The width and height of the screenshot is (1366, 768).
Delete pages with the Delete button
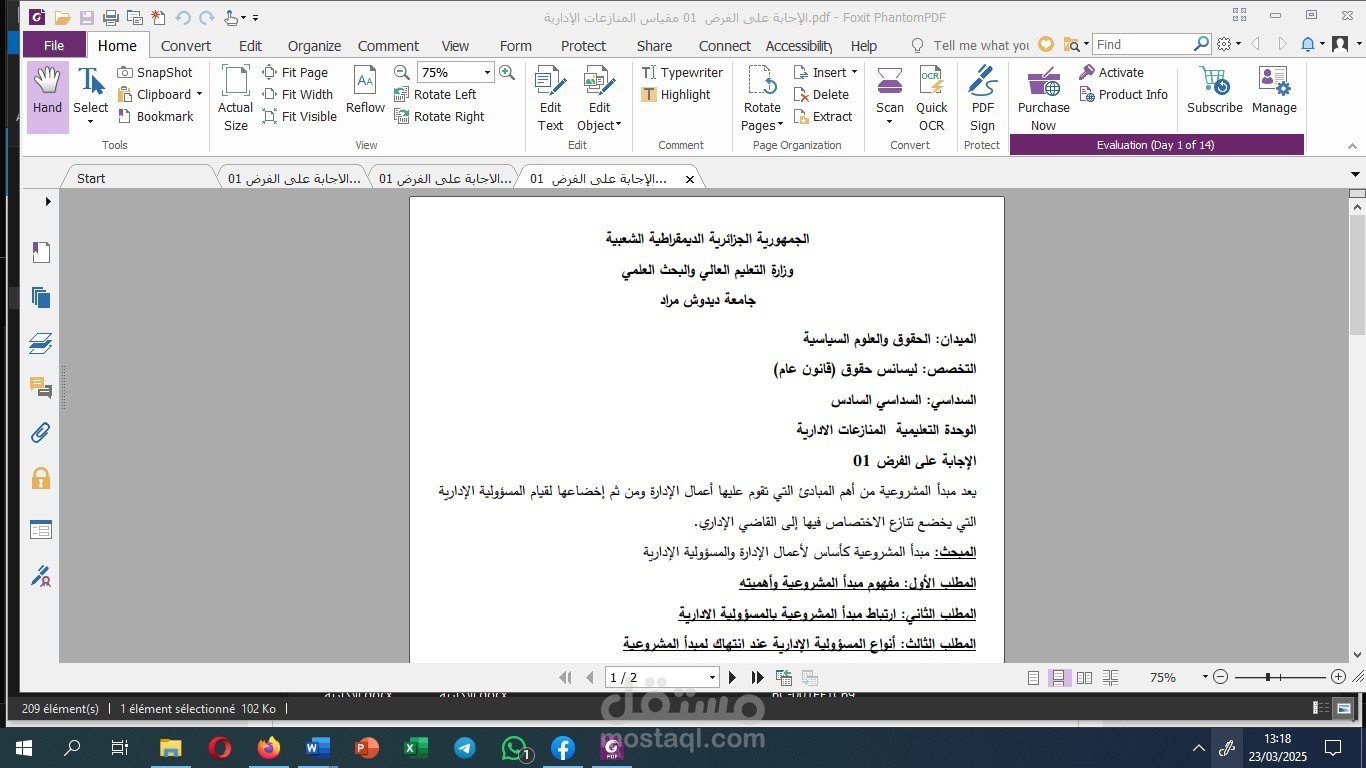point(822,94)
